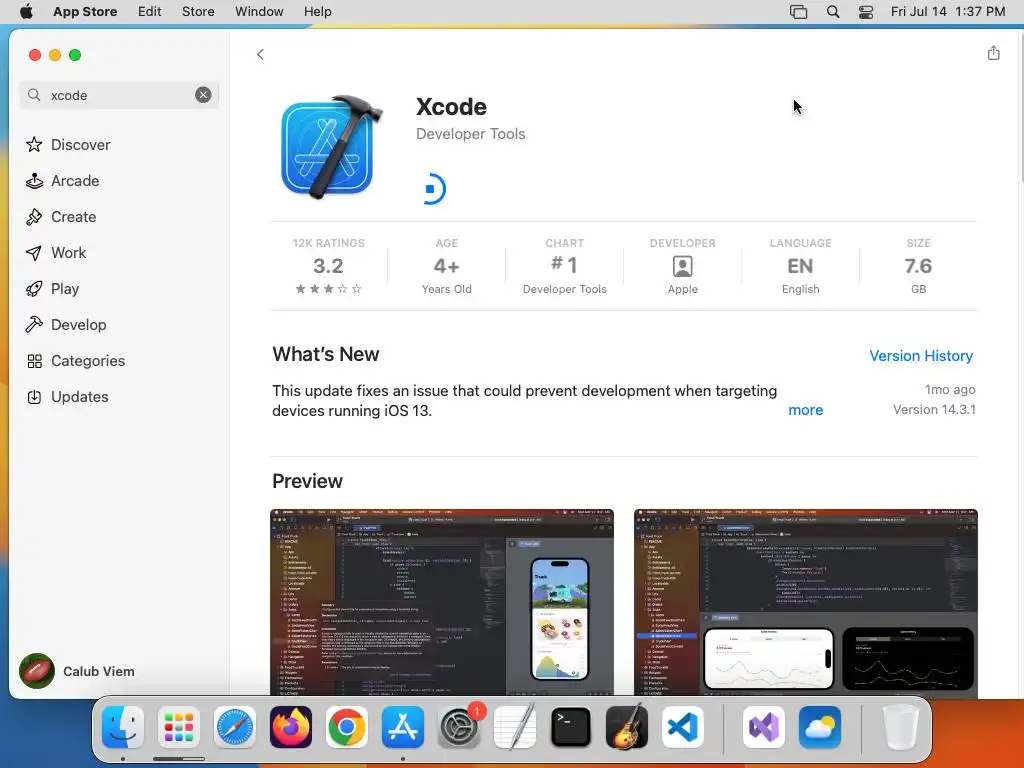Open Create in the sidebar
Screen dimensions: 1024x768
61,217
